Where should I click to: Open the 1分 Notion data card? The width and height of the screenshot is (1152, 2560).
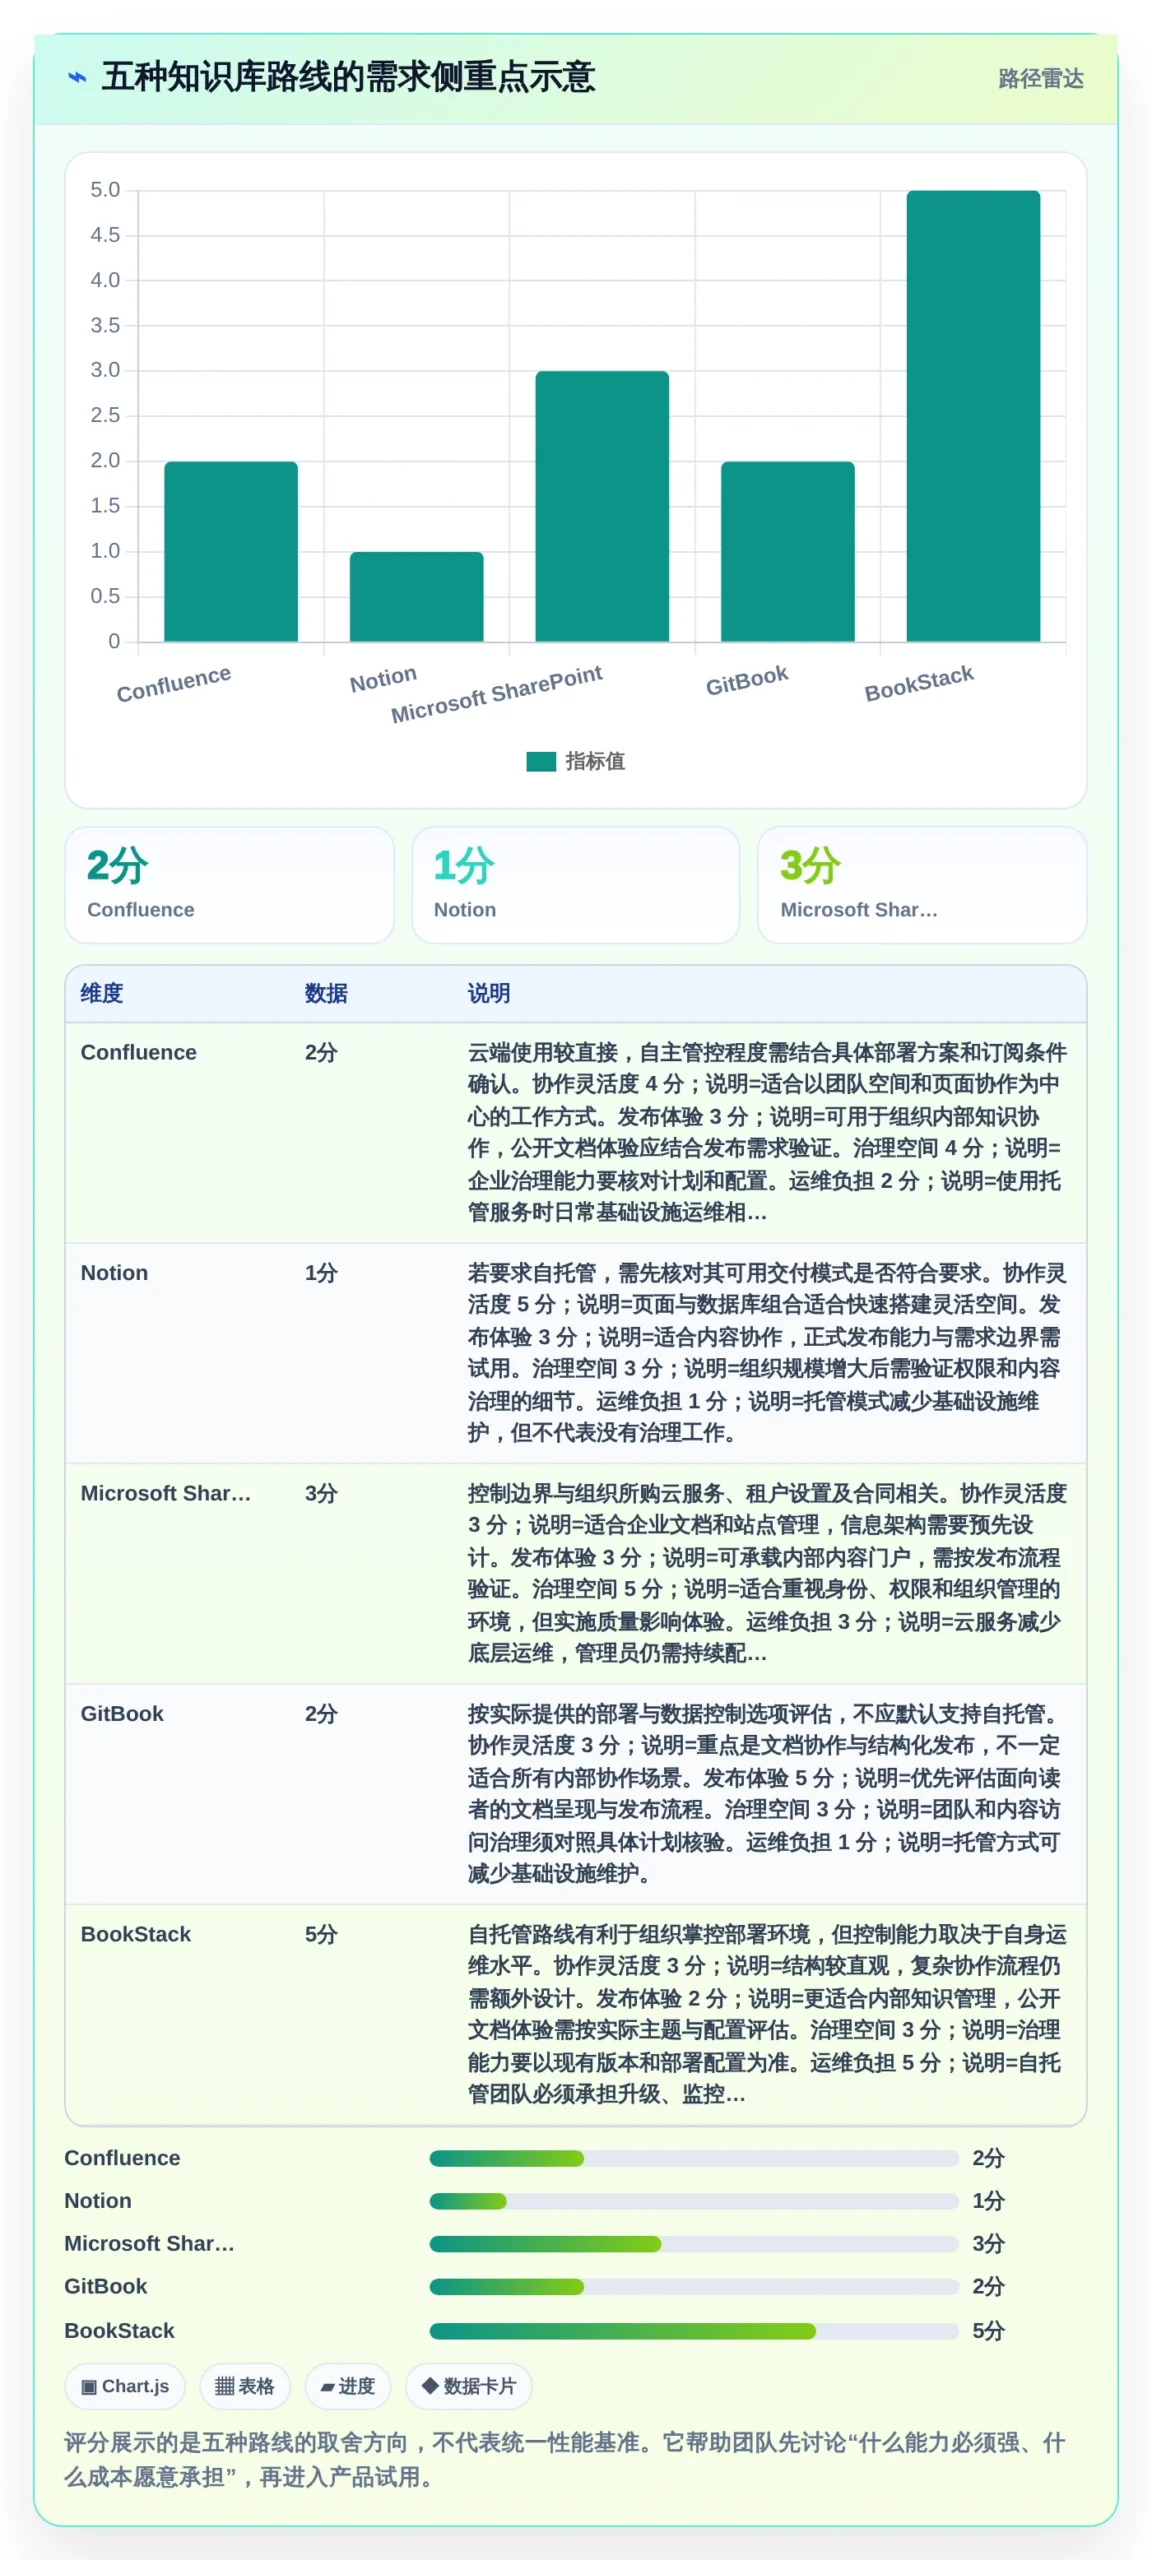[576, 885]
